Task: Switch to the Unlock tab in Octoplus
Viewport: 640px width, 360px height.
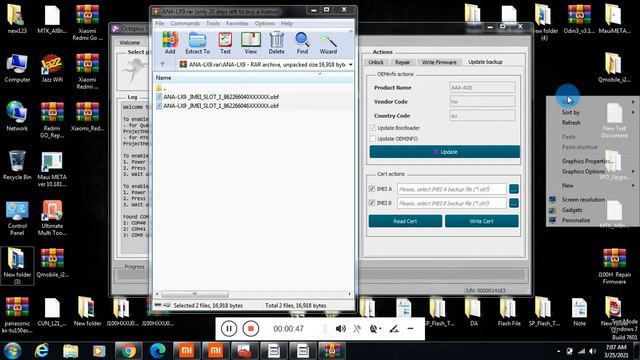Action: click(376, 62)
